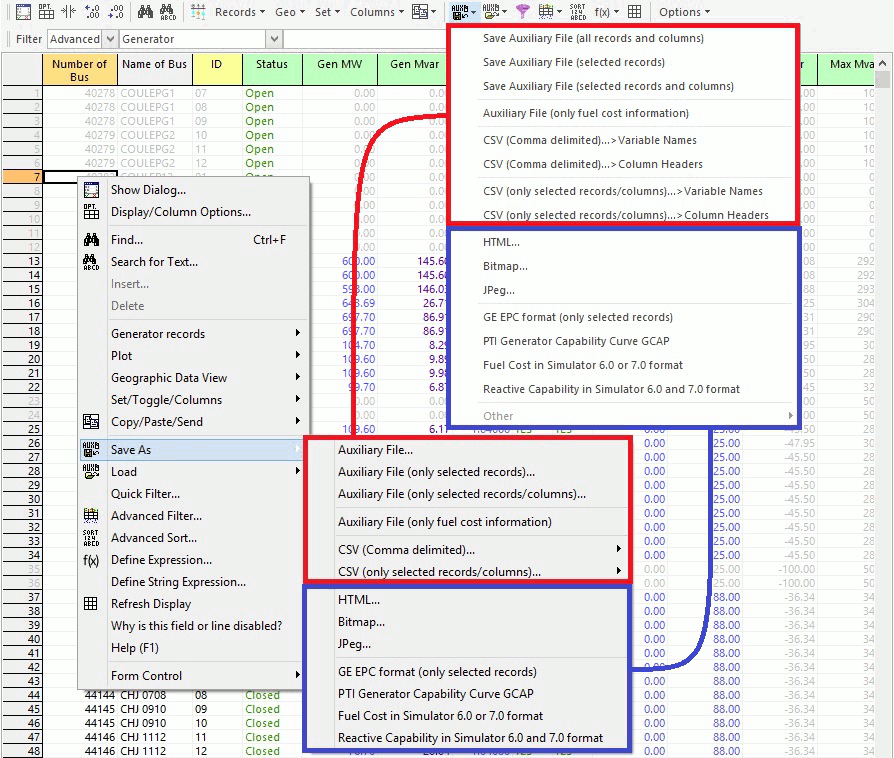Screen dimensions: 894x758
Task: Click the Status column header
Action: 271,65
